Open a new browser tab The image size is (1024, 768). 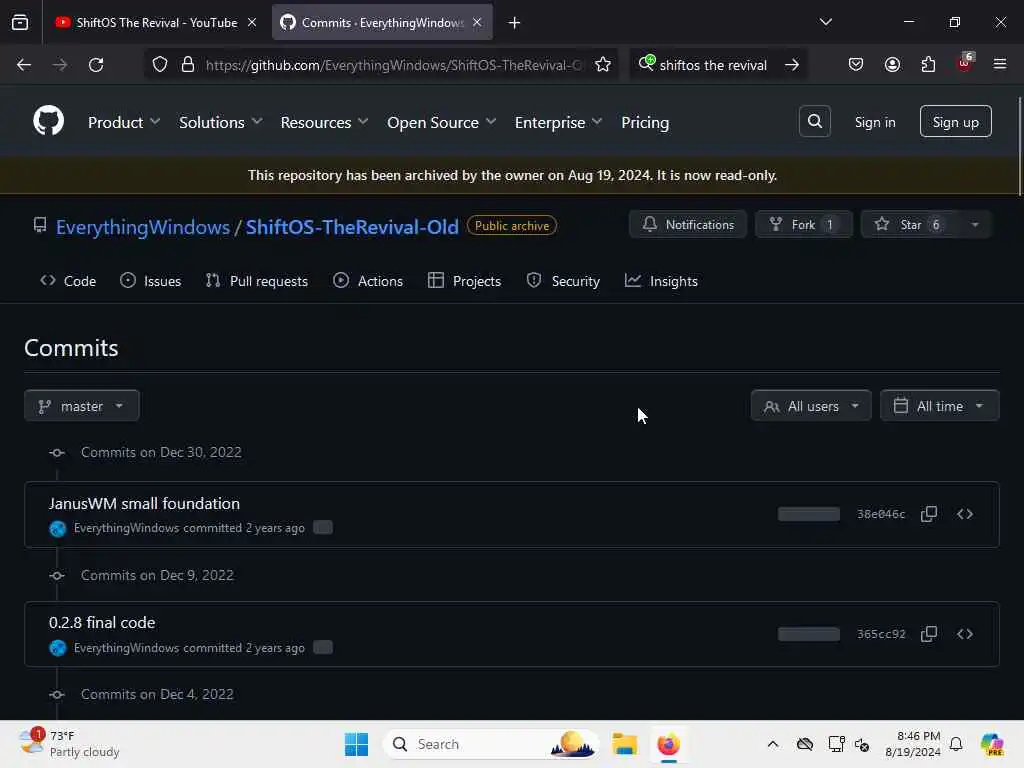515,23
